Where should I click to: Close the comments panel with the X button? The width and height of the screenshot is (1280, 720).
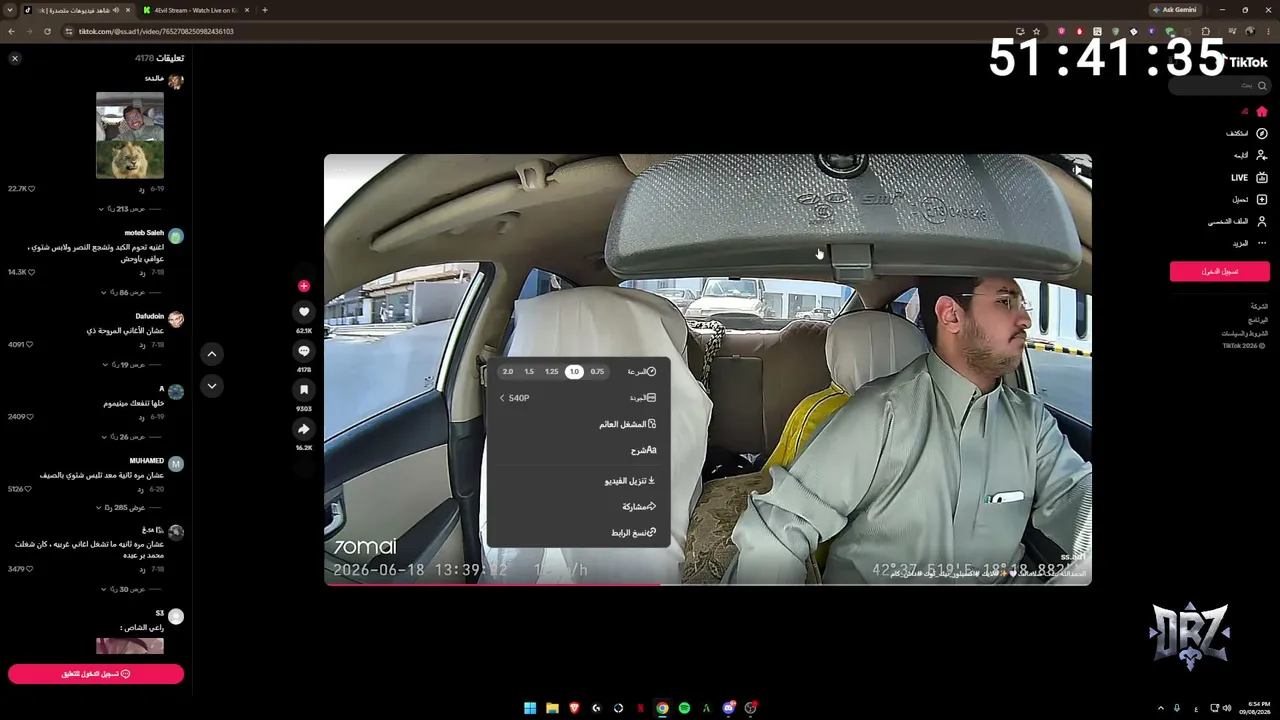click(15, 59)
